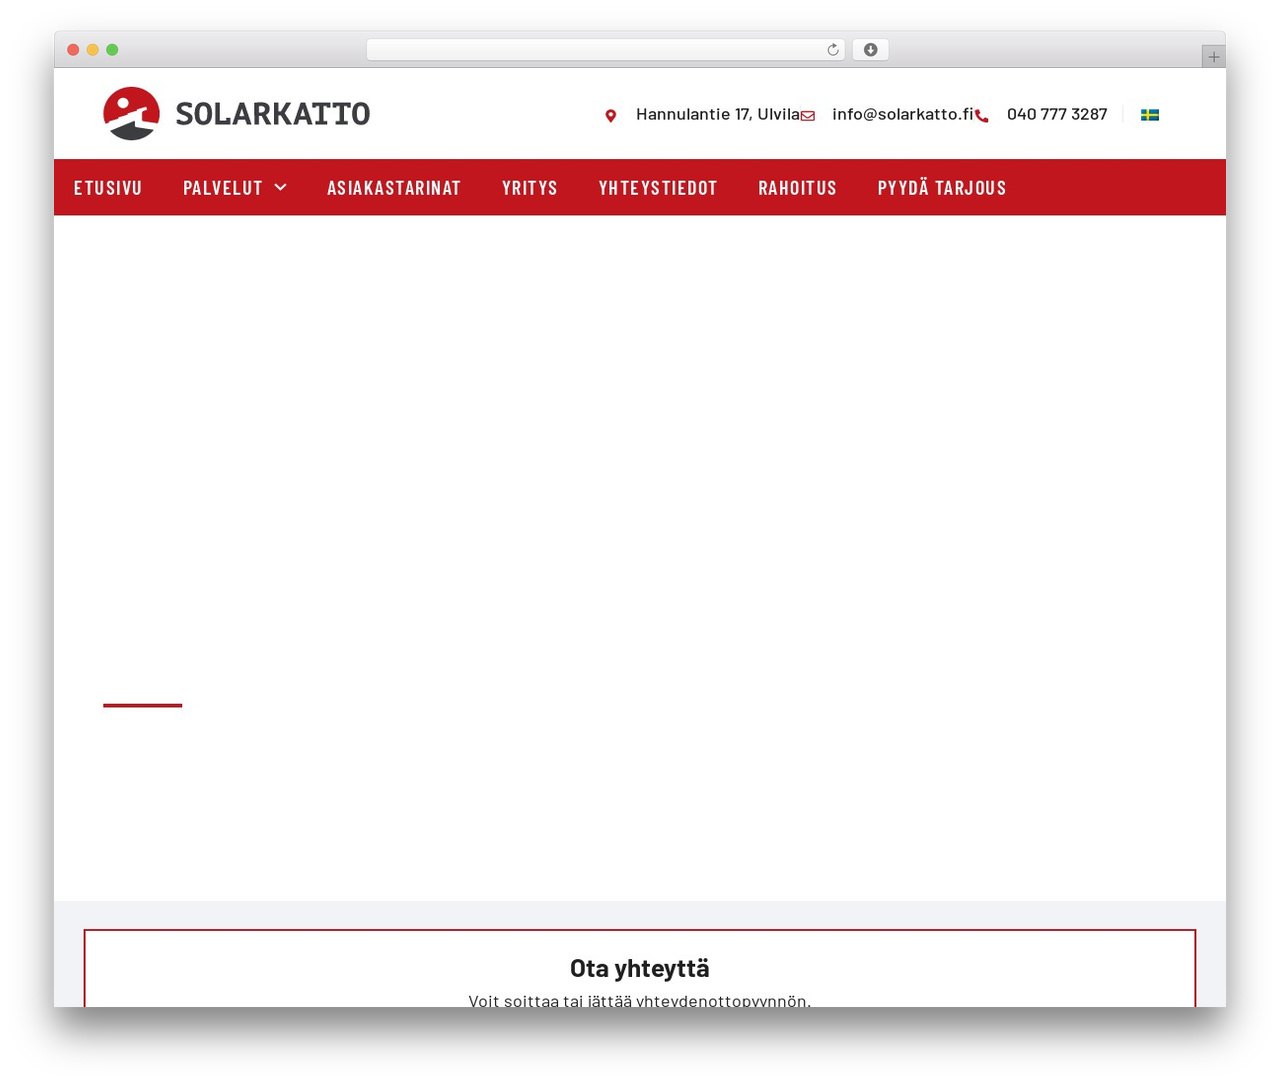Click the Solarkatto circular logo icon
The image size is (1280, 1084).
pyautogui.click(x=131, y=113)
